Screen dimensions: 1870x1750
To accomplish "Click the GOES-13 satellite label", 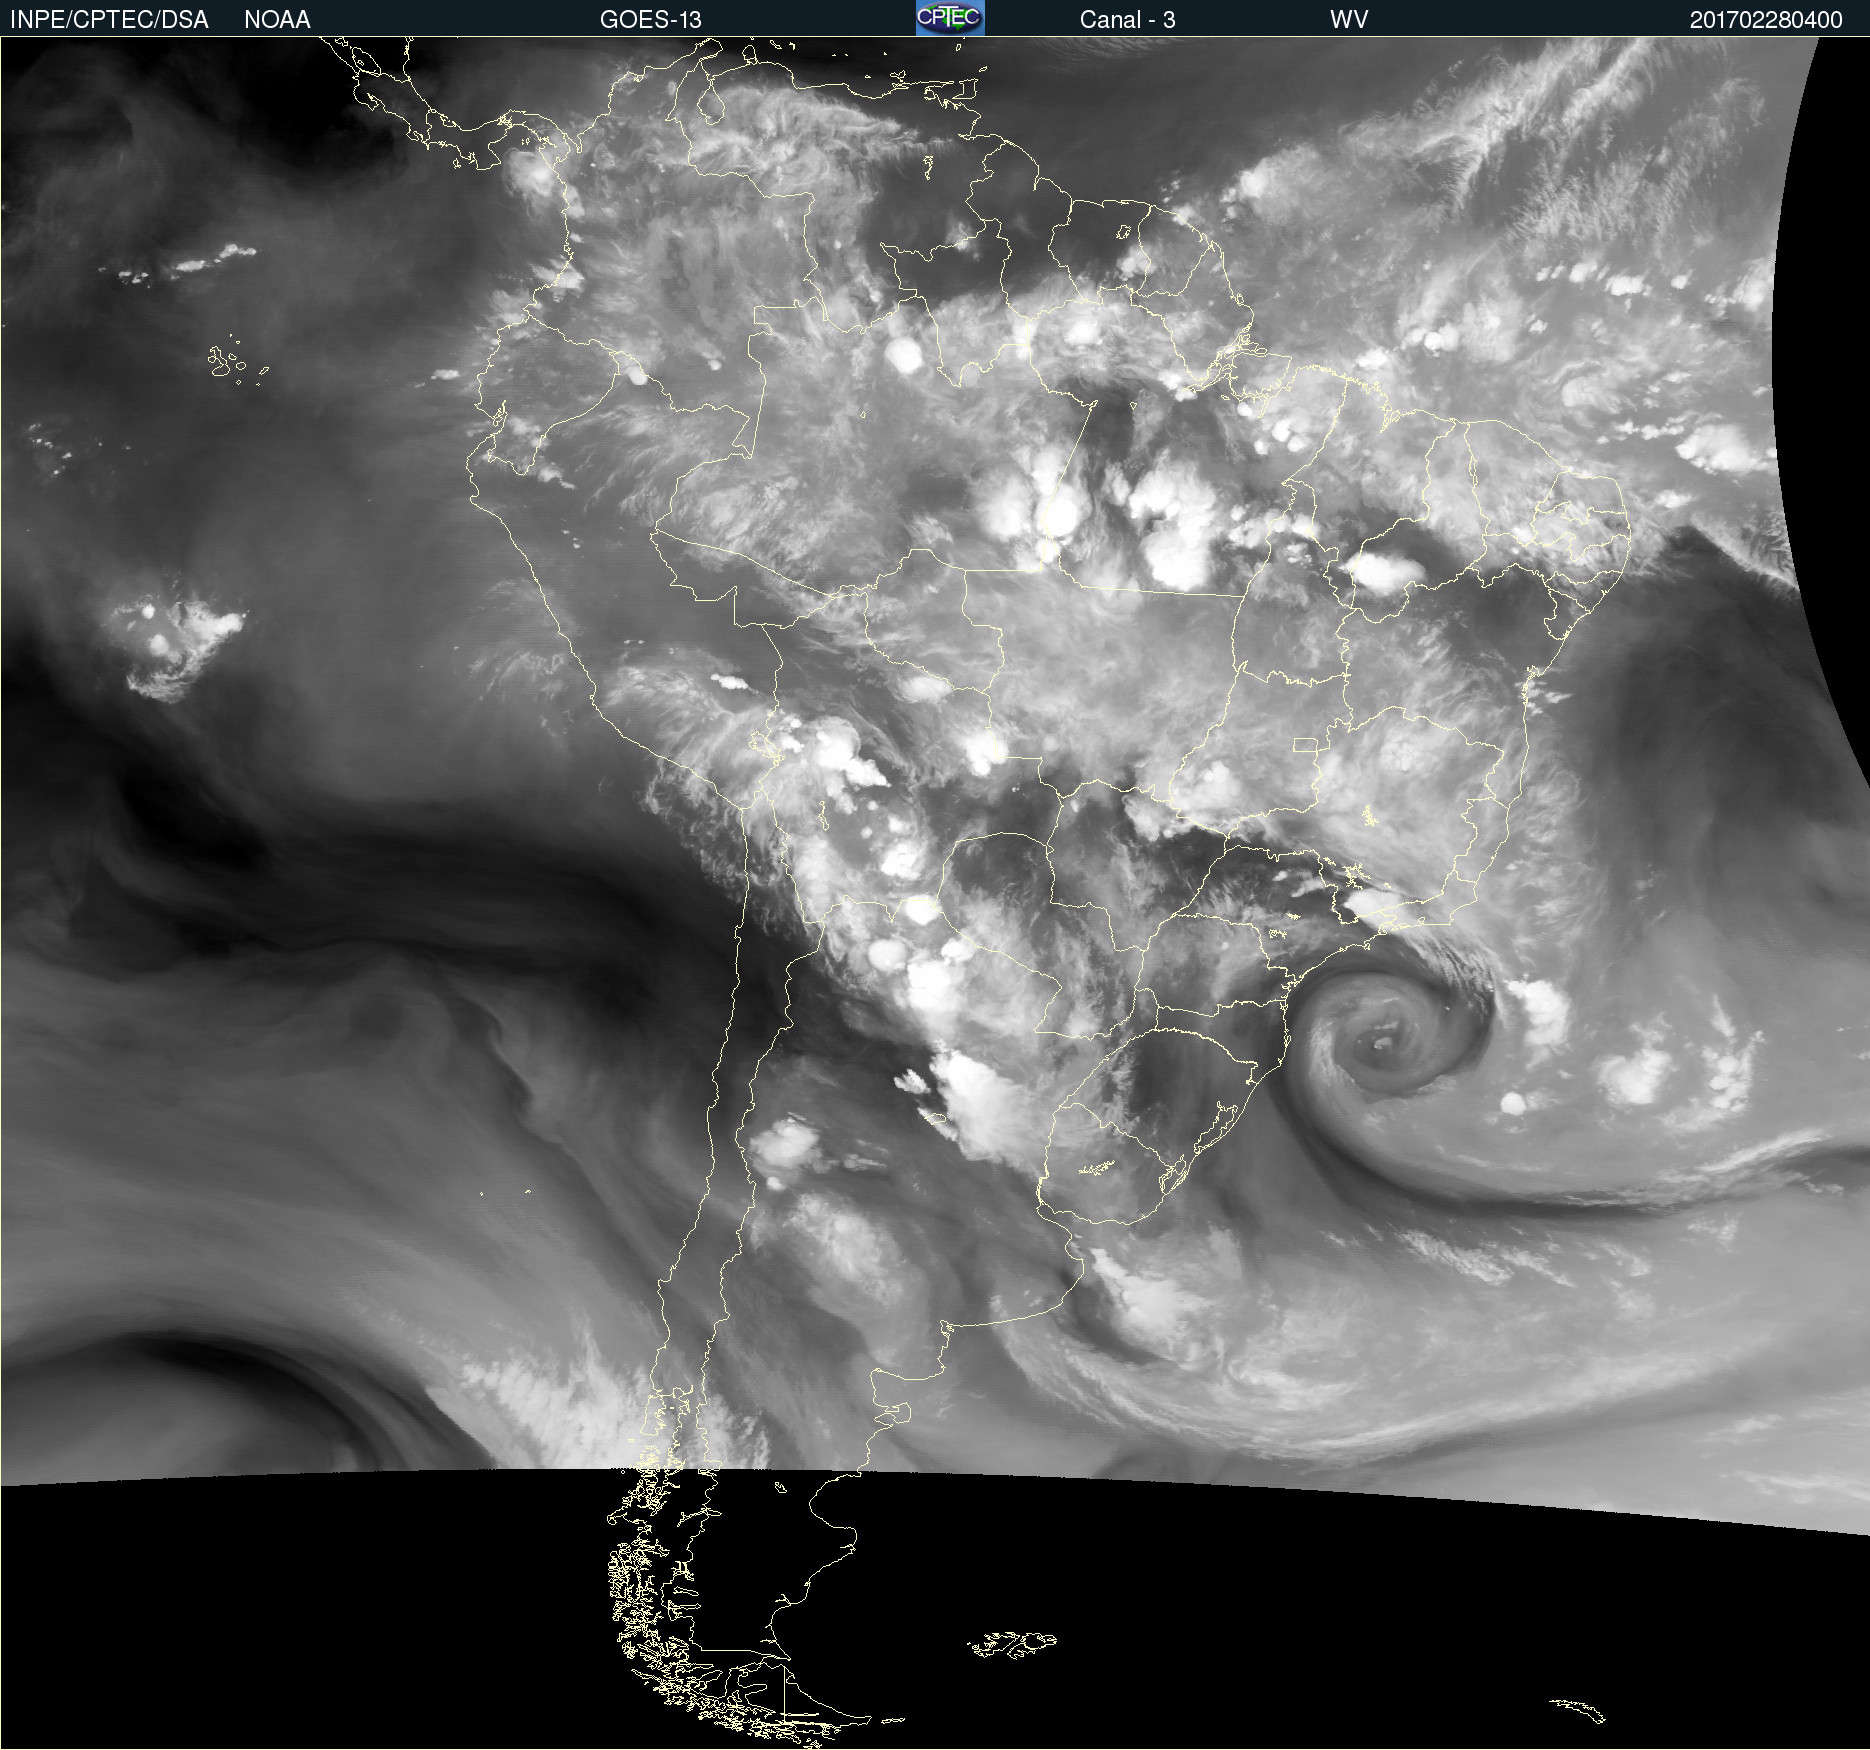I will (651, 20).
